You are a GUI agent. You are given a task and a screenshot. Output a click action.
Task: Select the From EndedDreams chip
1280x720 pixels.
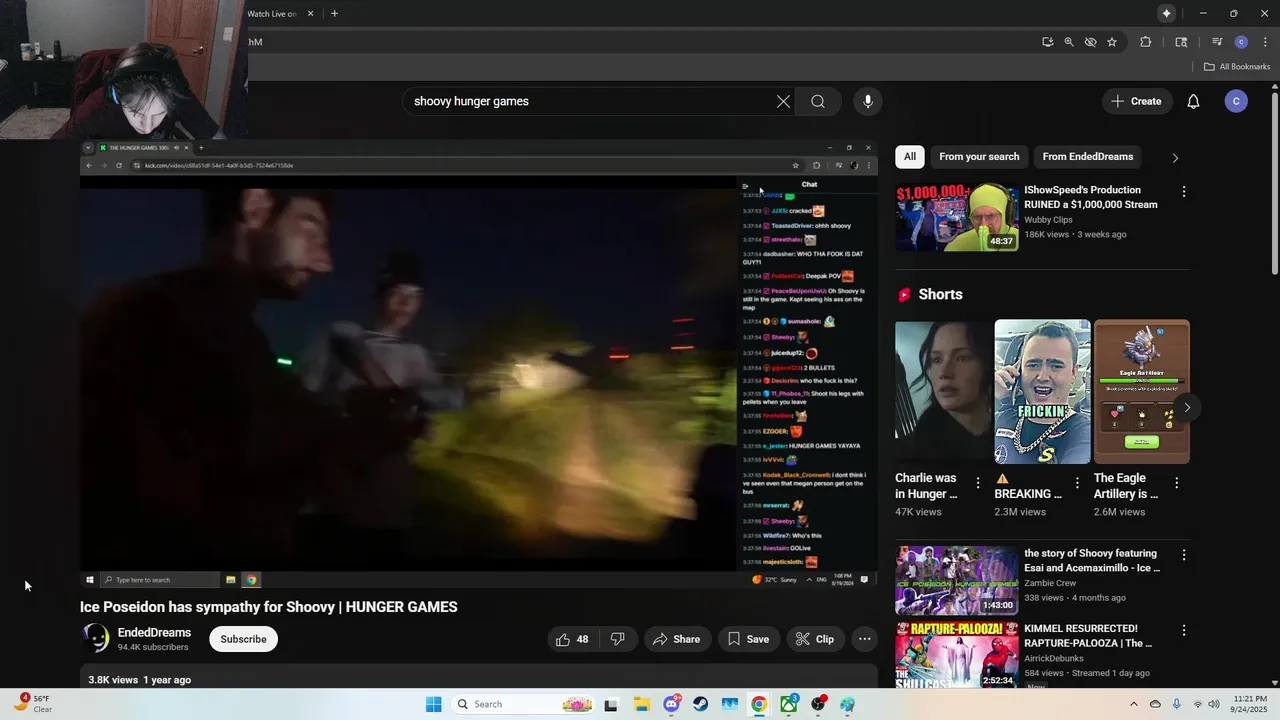click(x=1087, y=157)
